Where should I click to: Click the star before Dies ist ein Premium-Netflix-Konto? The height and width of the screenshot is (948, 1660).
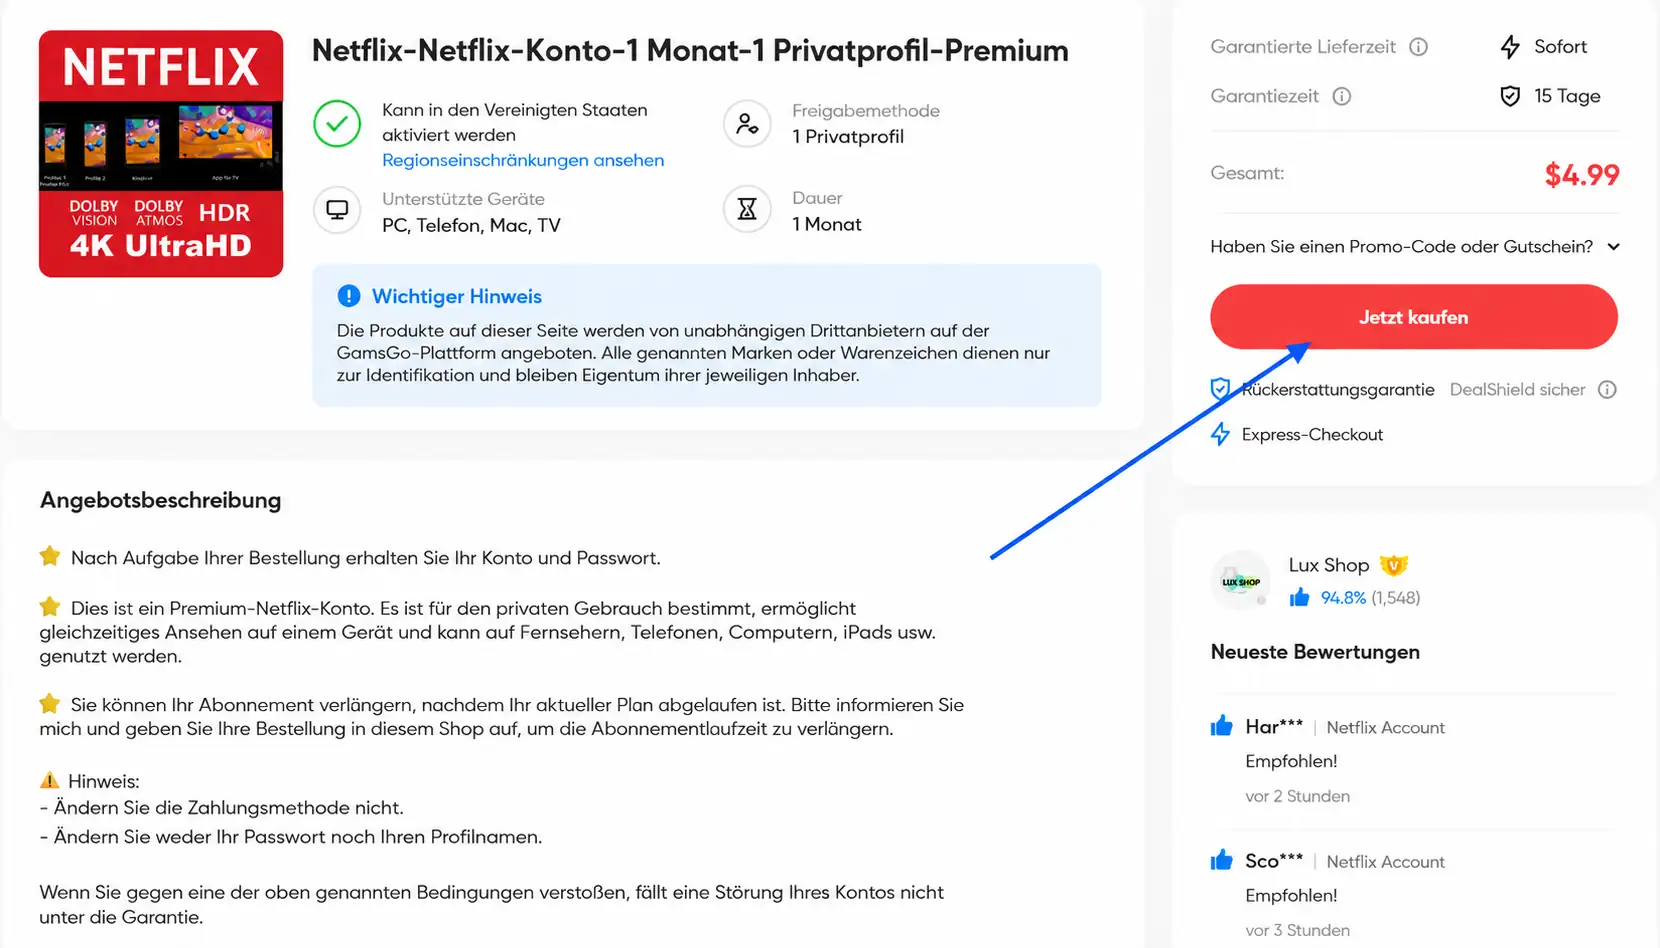coord(50,606)
